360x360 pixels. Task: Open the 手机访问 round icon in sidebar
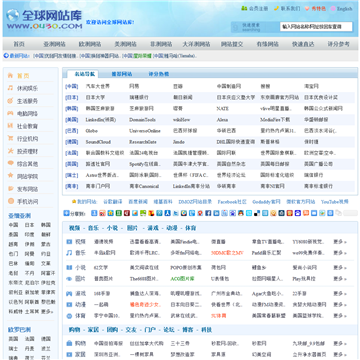10,201
